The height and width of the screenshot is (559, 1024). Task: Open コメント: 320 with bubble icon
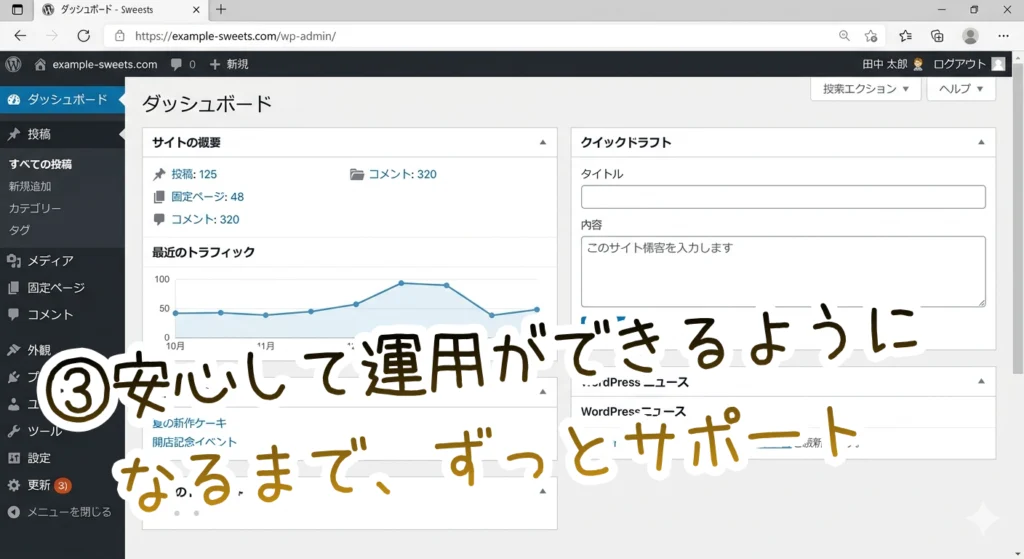tap(205, 219)
